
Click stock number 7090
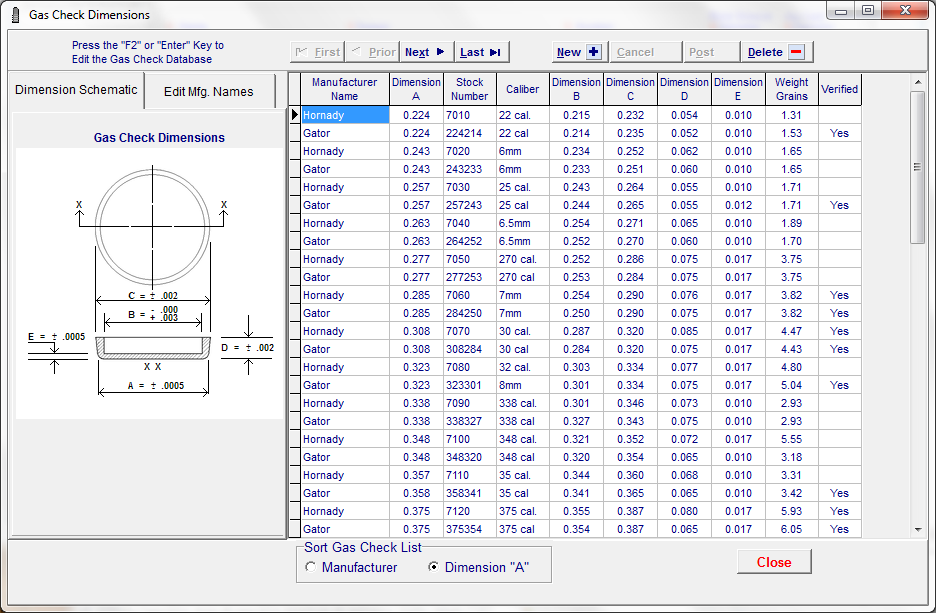pyautogui.click(x=469, y=403)
